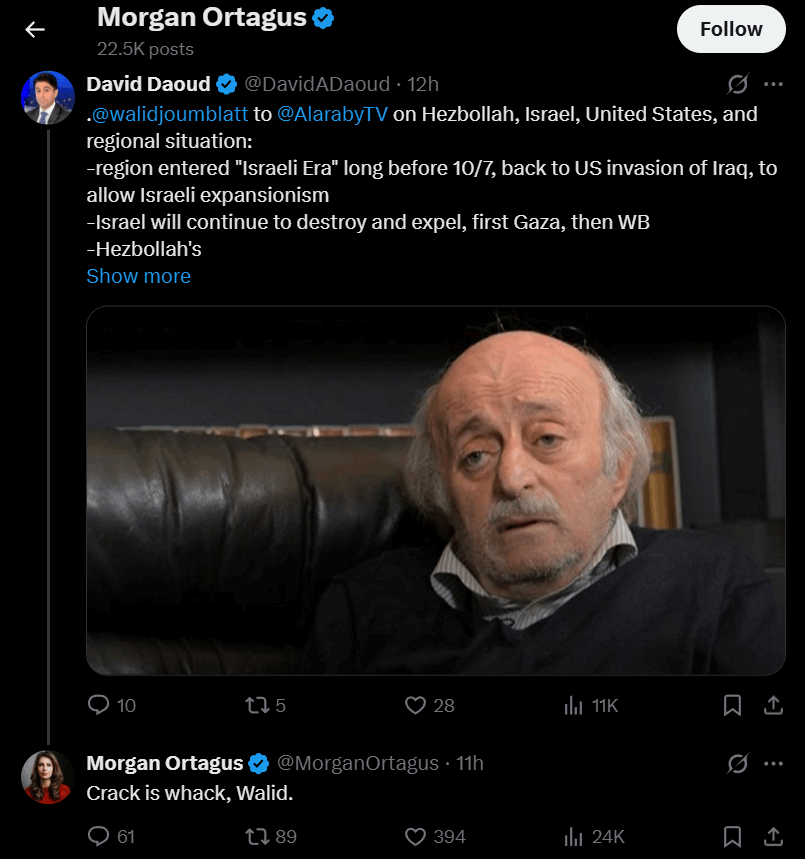This screenshot has height=859, width=805.
Task: Bookmark Morgan Ortagus's reply
Action: (x=732, y=836)
